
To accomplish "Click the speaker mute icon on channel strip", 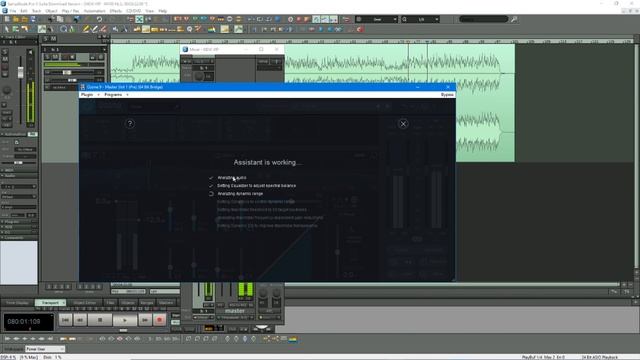I will pyautogui.click(x=30, y=52).
